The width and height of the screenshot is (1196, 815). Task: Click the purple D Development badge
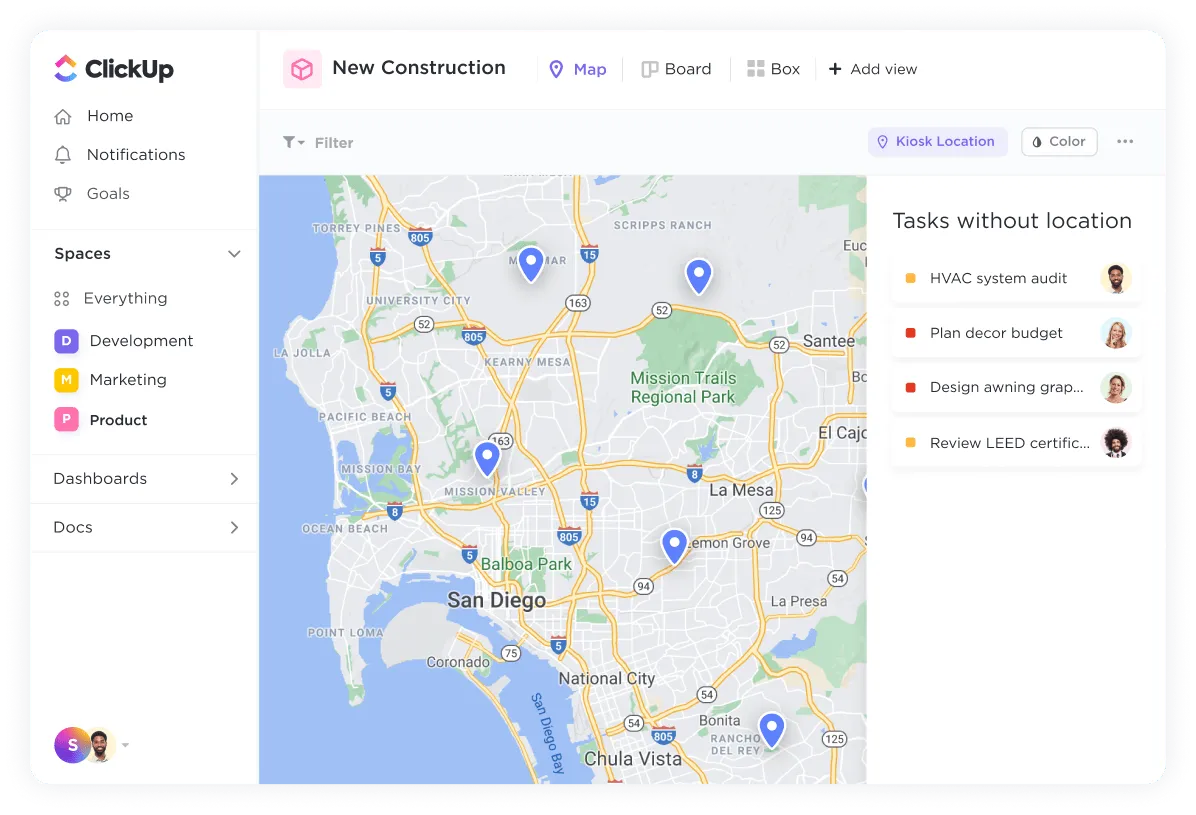click(66, 341)
